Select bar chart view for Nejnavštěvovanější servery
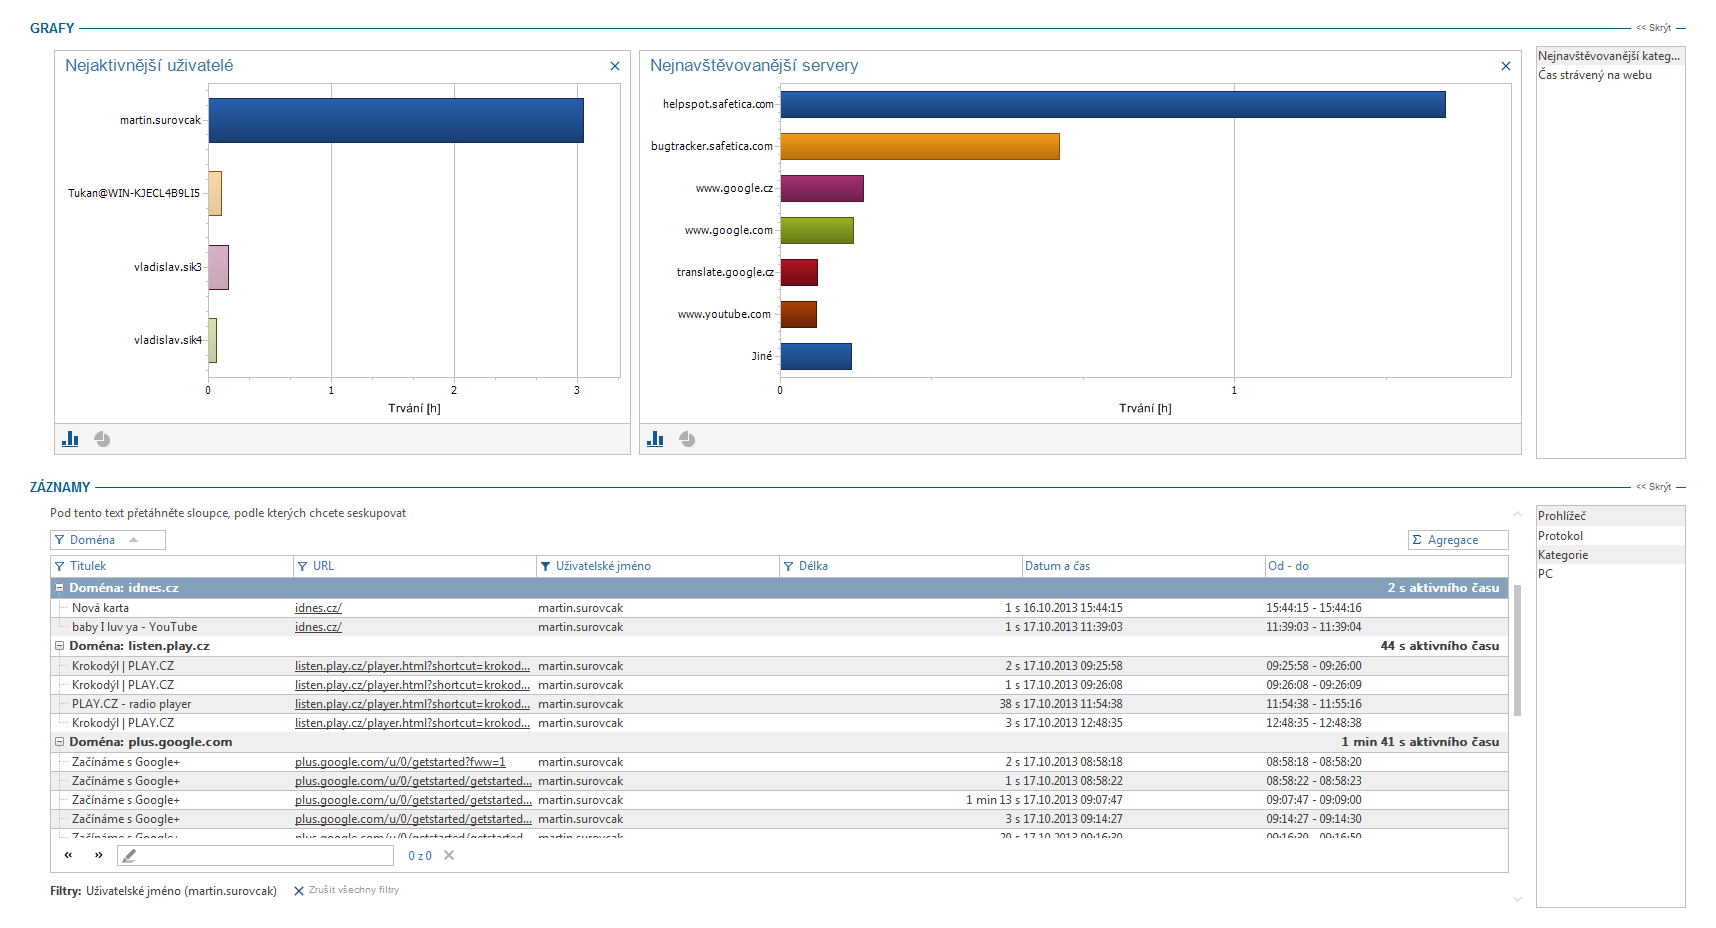This screenshot has width=1716, height=928. 655,439
